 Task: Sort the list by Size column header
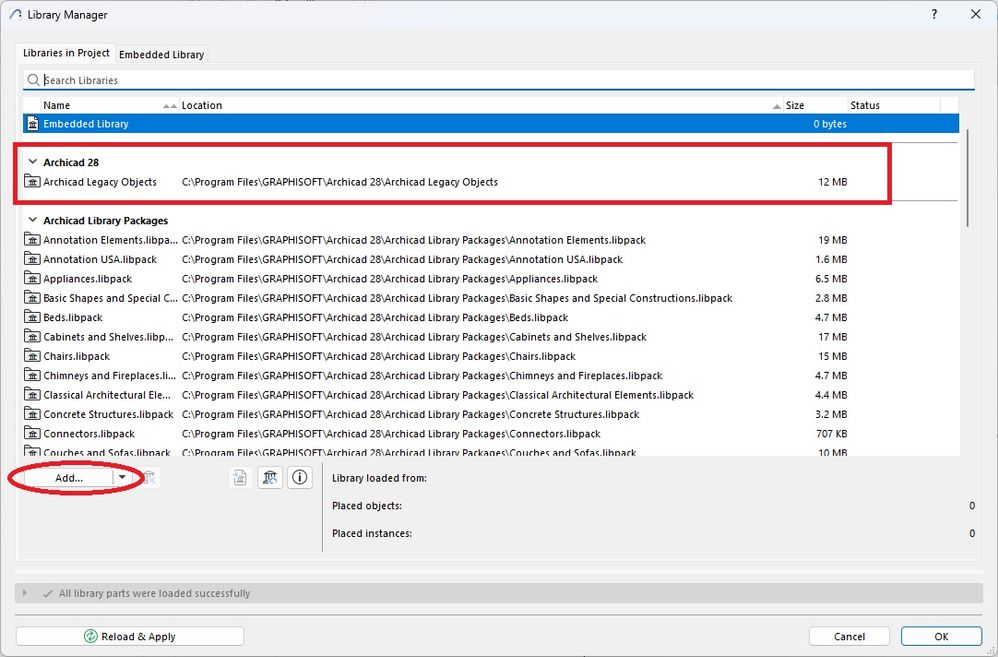794,106
